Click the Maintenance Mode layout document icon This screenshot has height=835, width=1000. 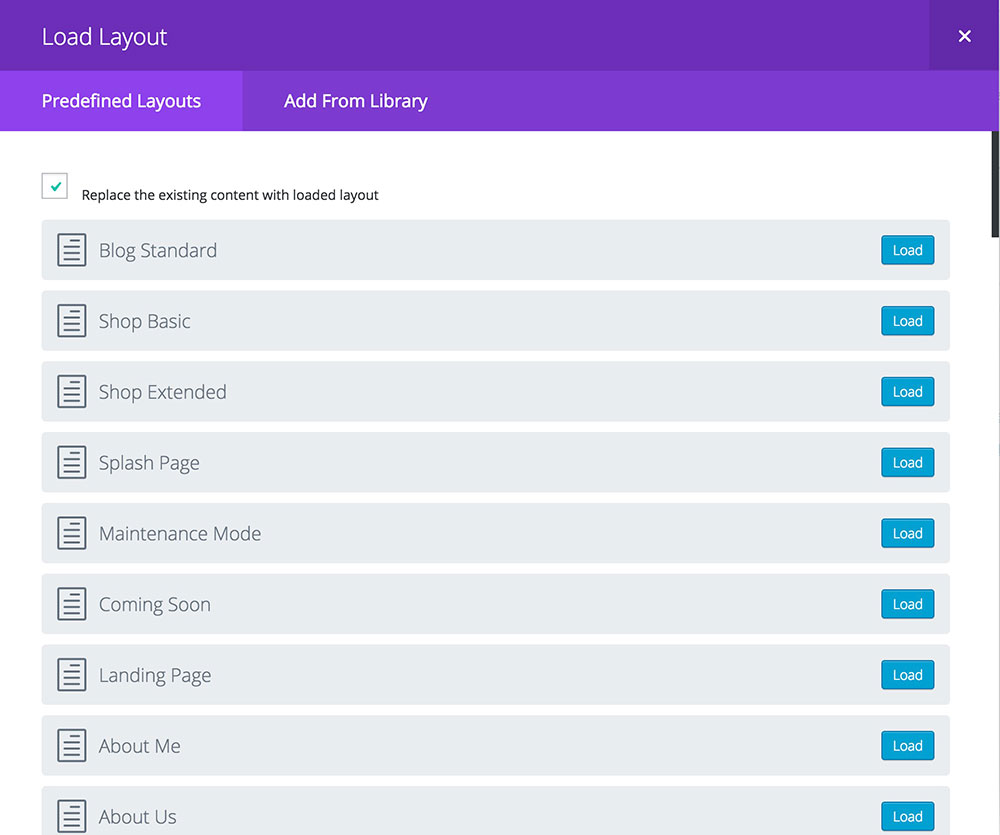tap(71, 534)
